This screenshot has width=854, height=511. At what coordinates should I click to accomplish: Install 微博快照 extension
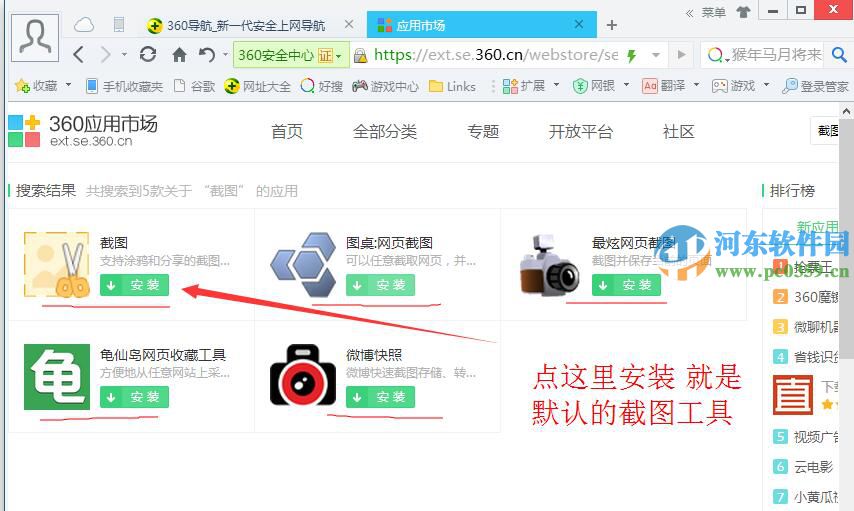pos(380,397)
